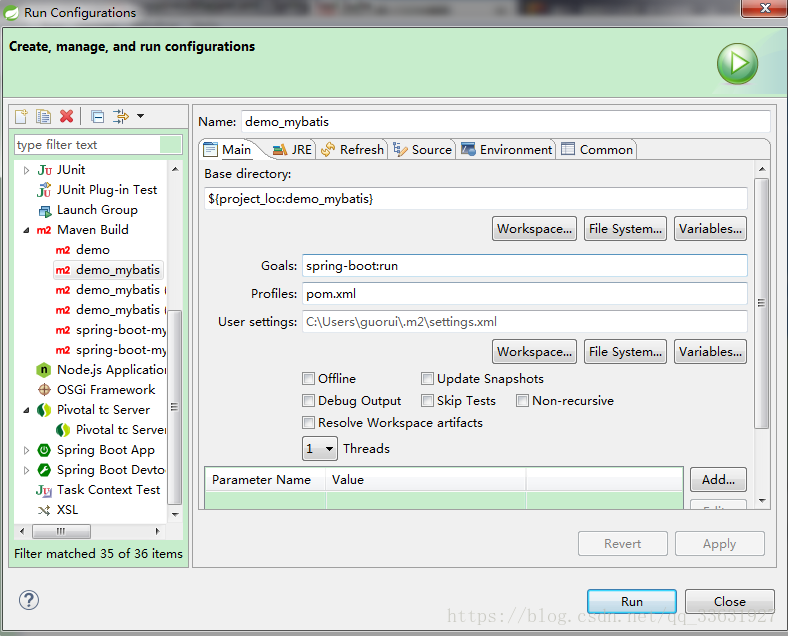Collapse all tree items icon
This screenshot has width=788, height=636.
click(97, 117)
